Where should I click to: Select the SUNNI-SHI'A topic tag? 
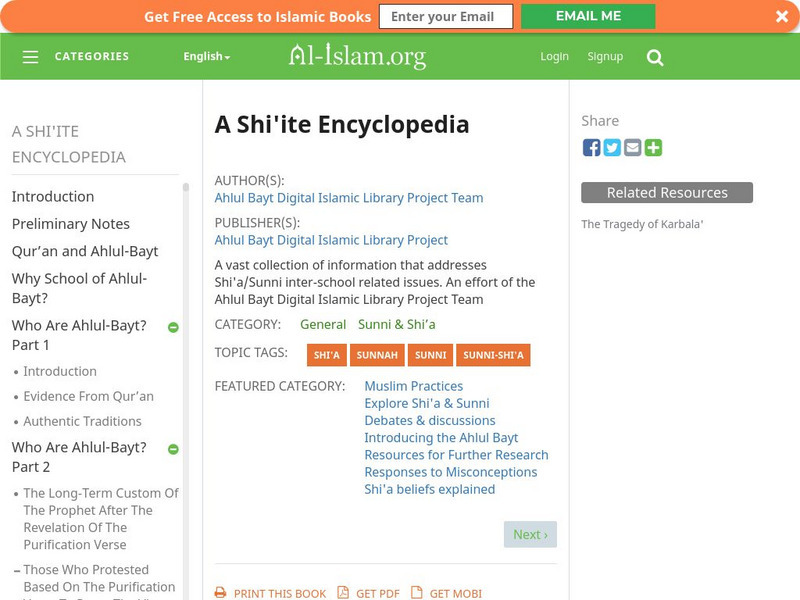click(x=493, y=355)
